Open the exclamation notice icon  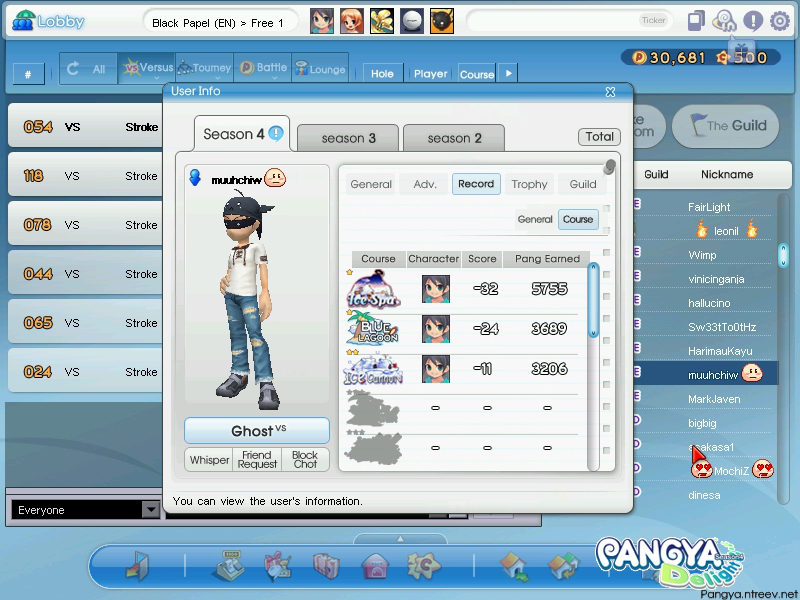tap(753, 21)
